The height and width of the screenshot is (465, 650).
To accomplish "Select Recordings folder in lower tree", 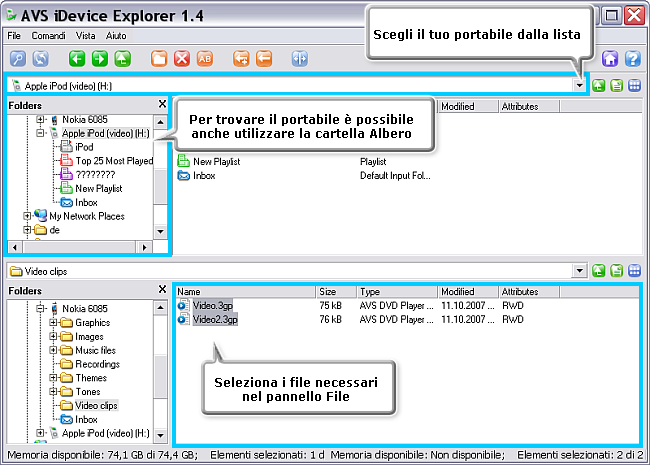I will (x=97, y=364).
